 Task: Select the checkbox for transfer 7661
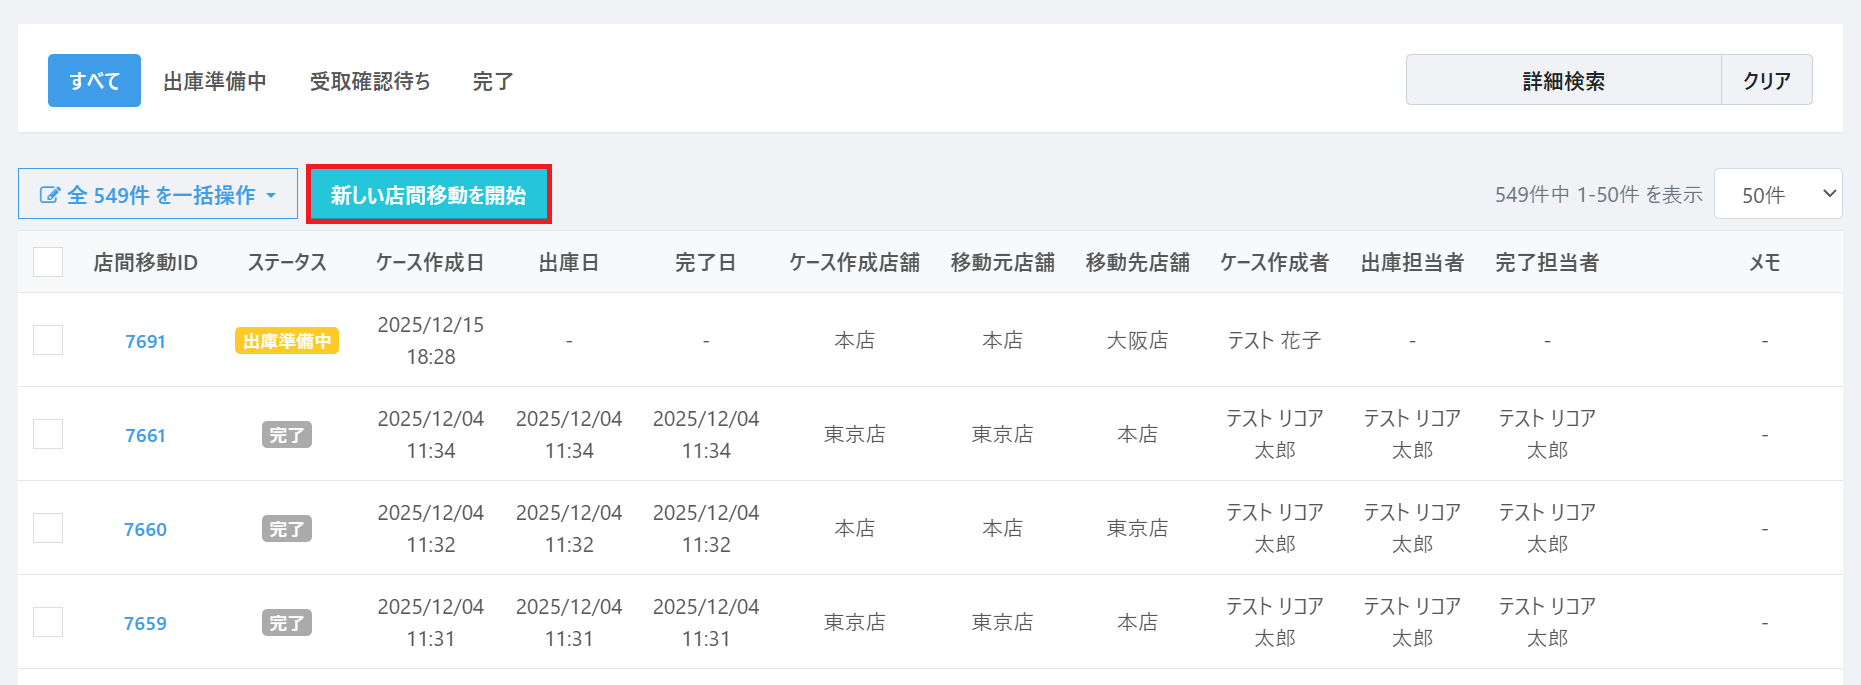coord(48,434)
